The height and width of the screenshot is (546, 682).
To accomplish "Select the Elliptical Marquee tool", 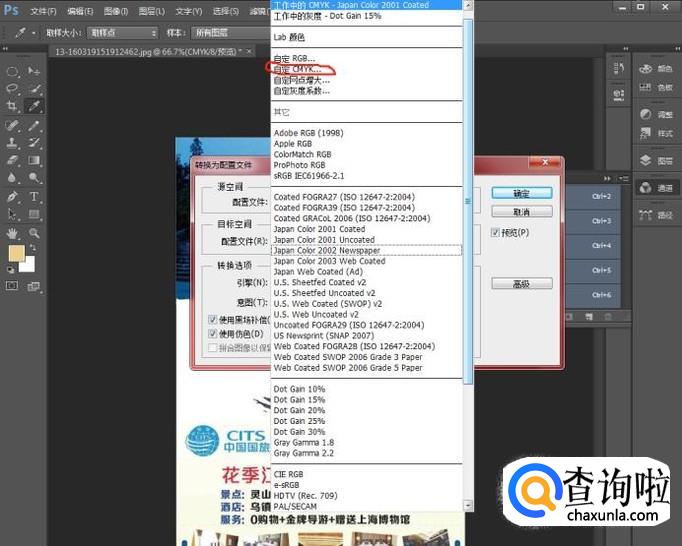I will point(12,71).
